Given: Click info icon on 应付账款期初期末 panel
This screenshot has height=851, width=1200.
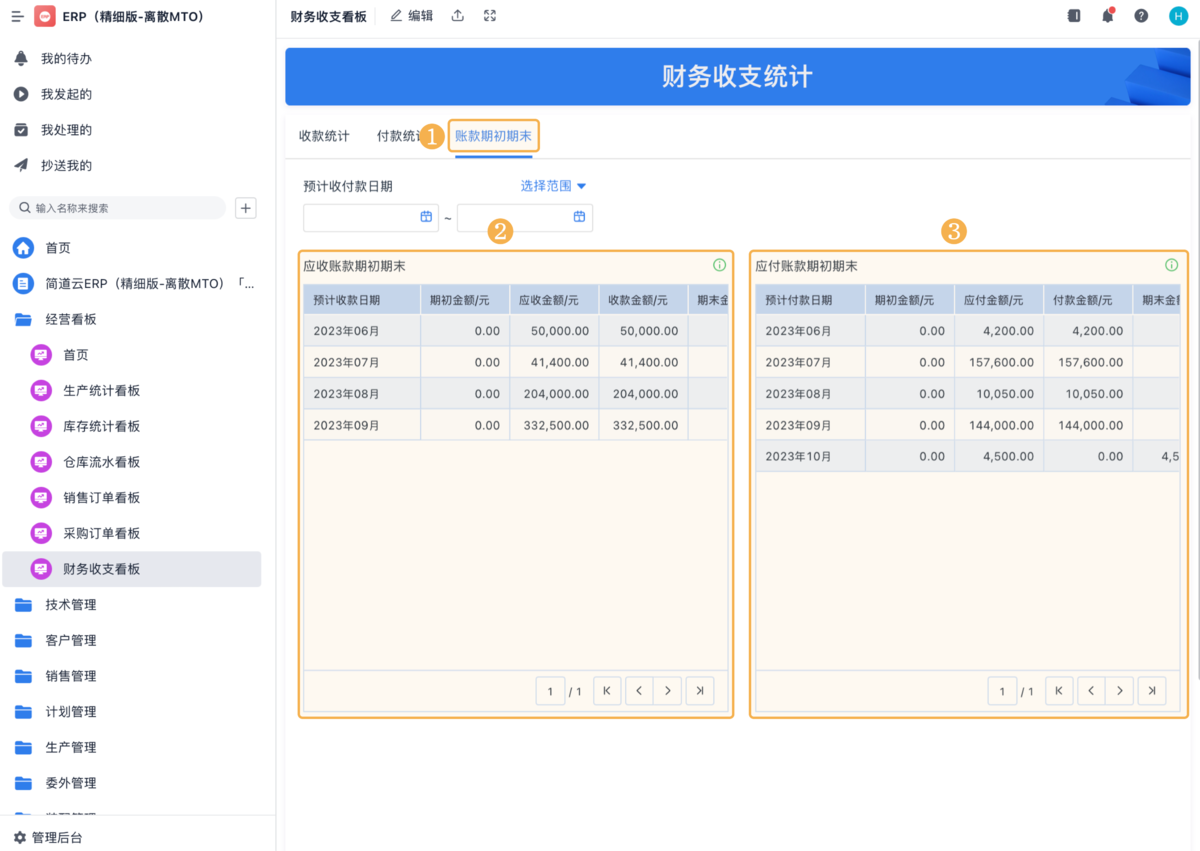Looking at the screenshot, I should point(1171,266).
